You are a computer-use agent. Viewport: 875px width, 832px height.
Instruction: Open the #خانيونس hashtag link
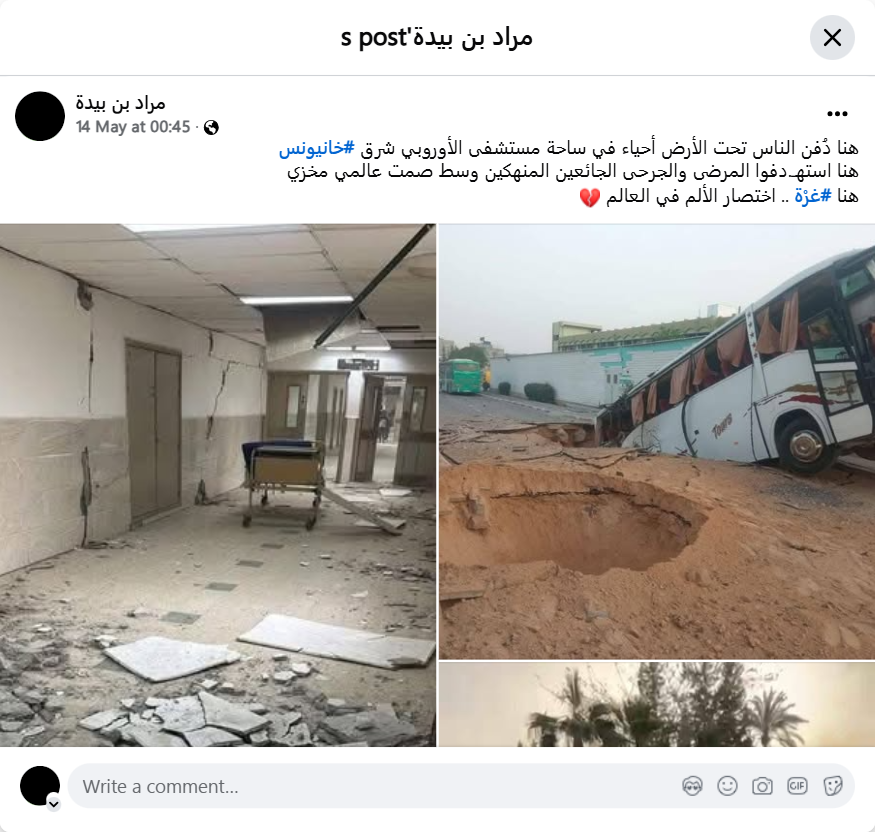pos(316,148)
